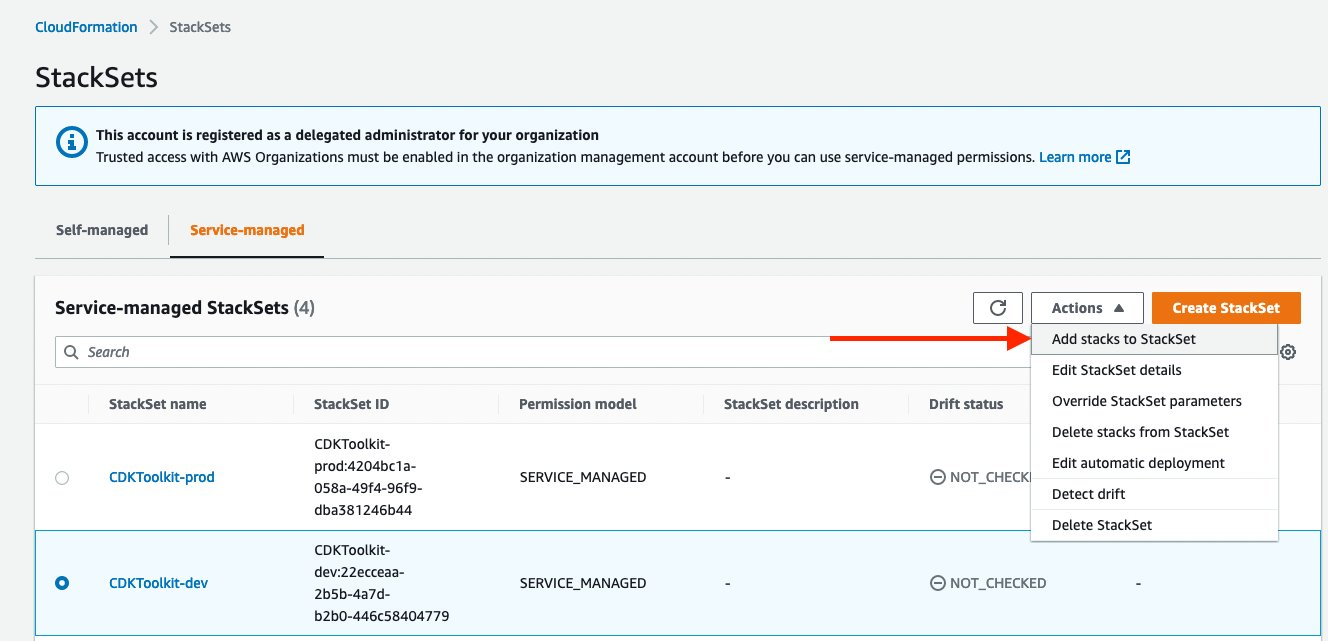The image size is (1328, 641).
Task: Click the NOT_CHECKED drift icon for CDKToolkit-prod
Action: [x=937, y=477]
